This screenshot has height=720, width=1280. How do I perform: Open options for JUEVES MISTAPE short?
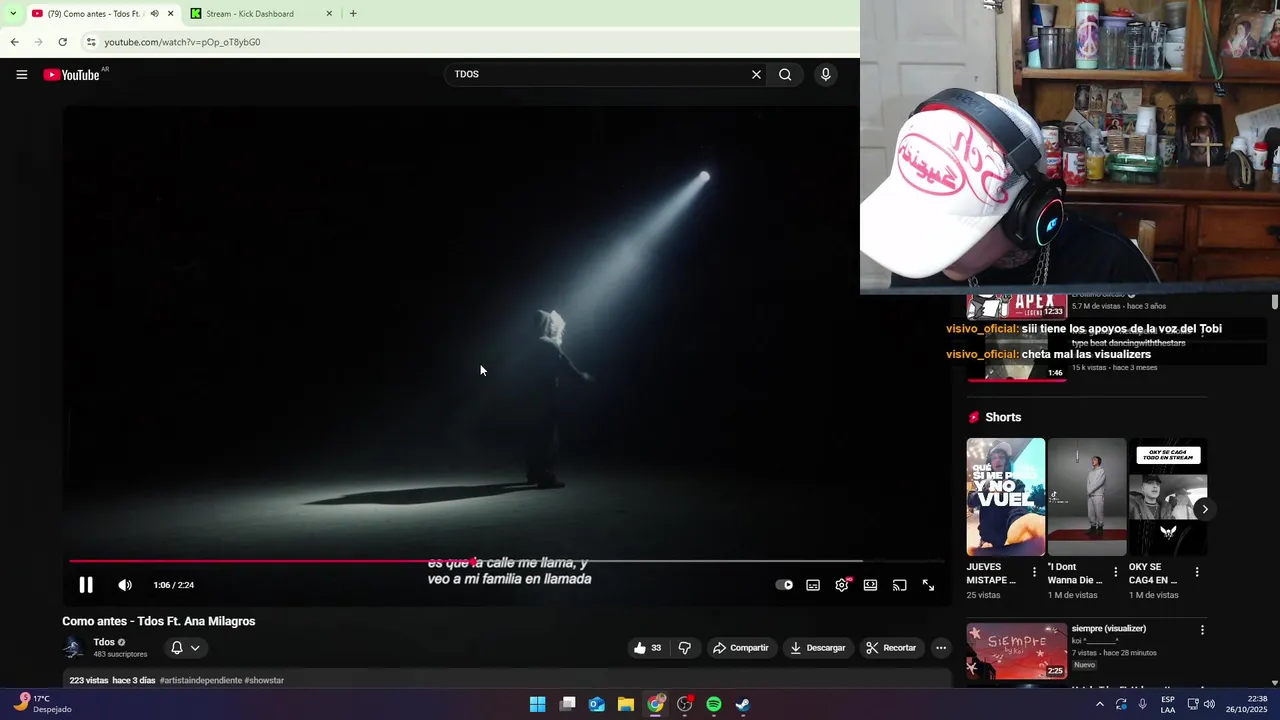pyautogui.click(x=1035, y=573)
